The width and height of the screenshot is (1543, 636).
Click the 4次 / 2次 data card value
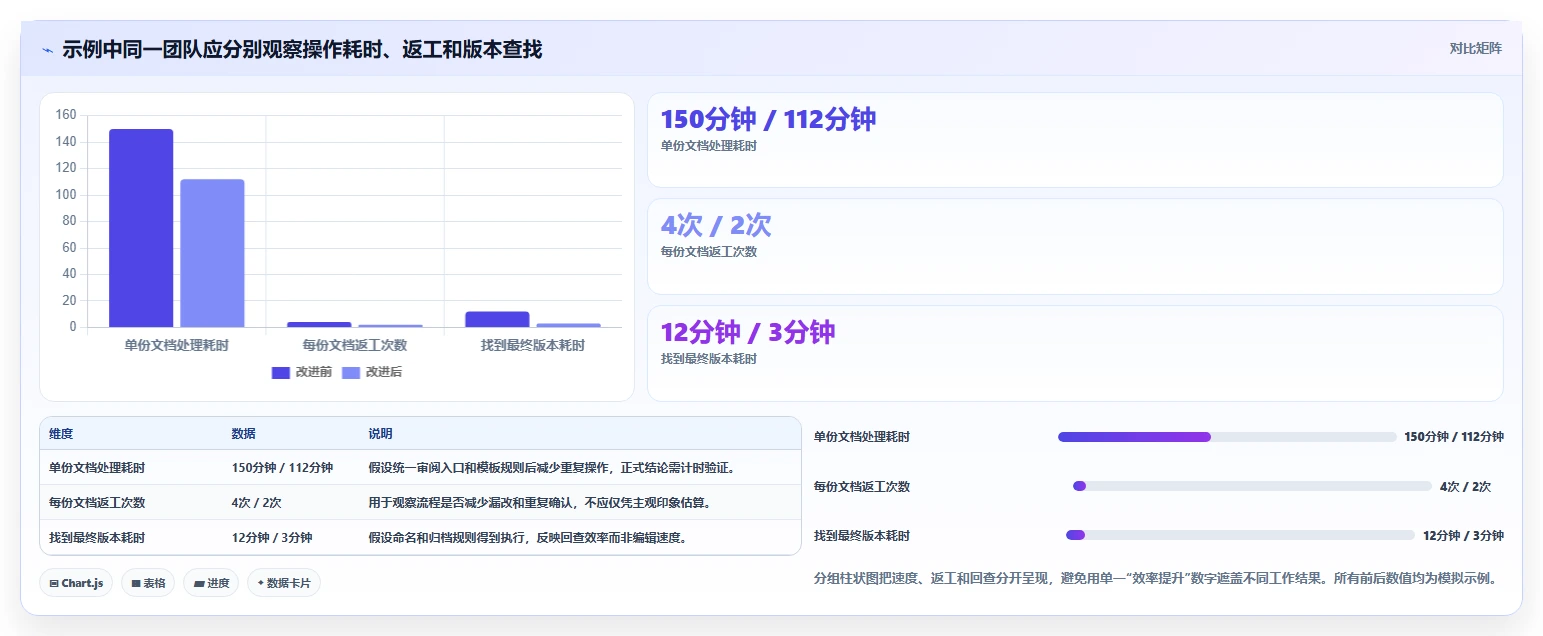716,225
